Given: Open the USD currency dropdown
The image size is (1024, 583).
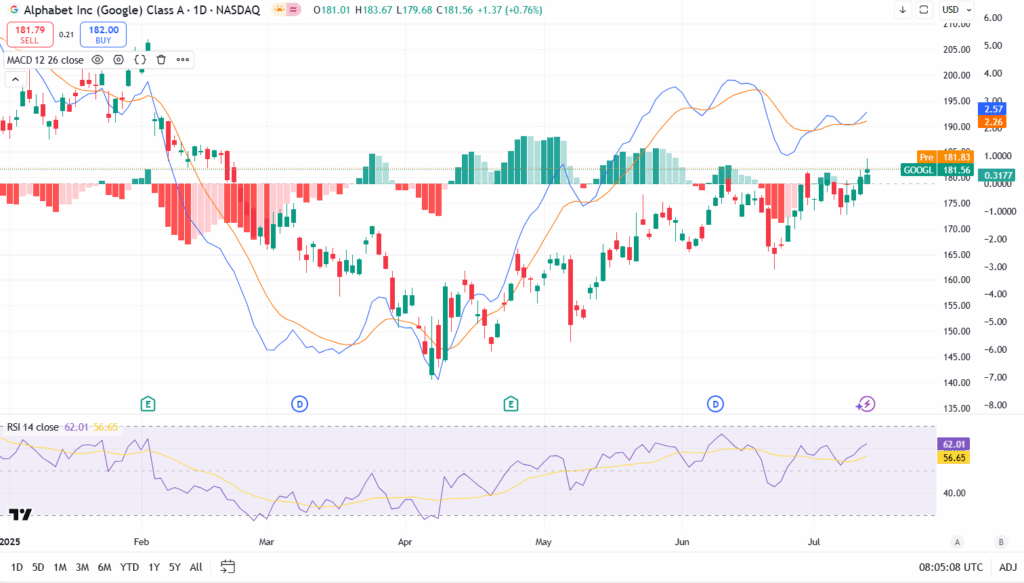Looking at the screenshot, I should (957, 10).
